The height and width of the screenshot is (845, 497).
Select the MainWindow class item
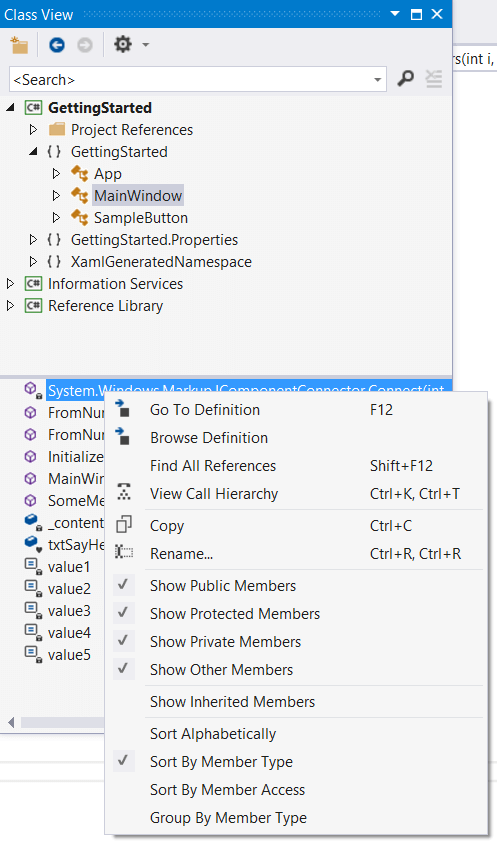[x=138, y=196]
